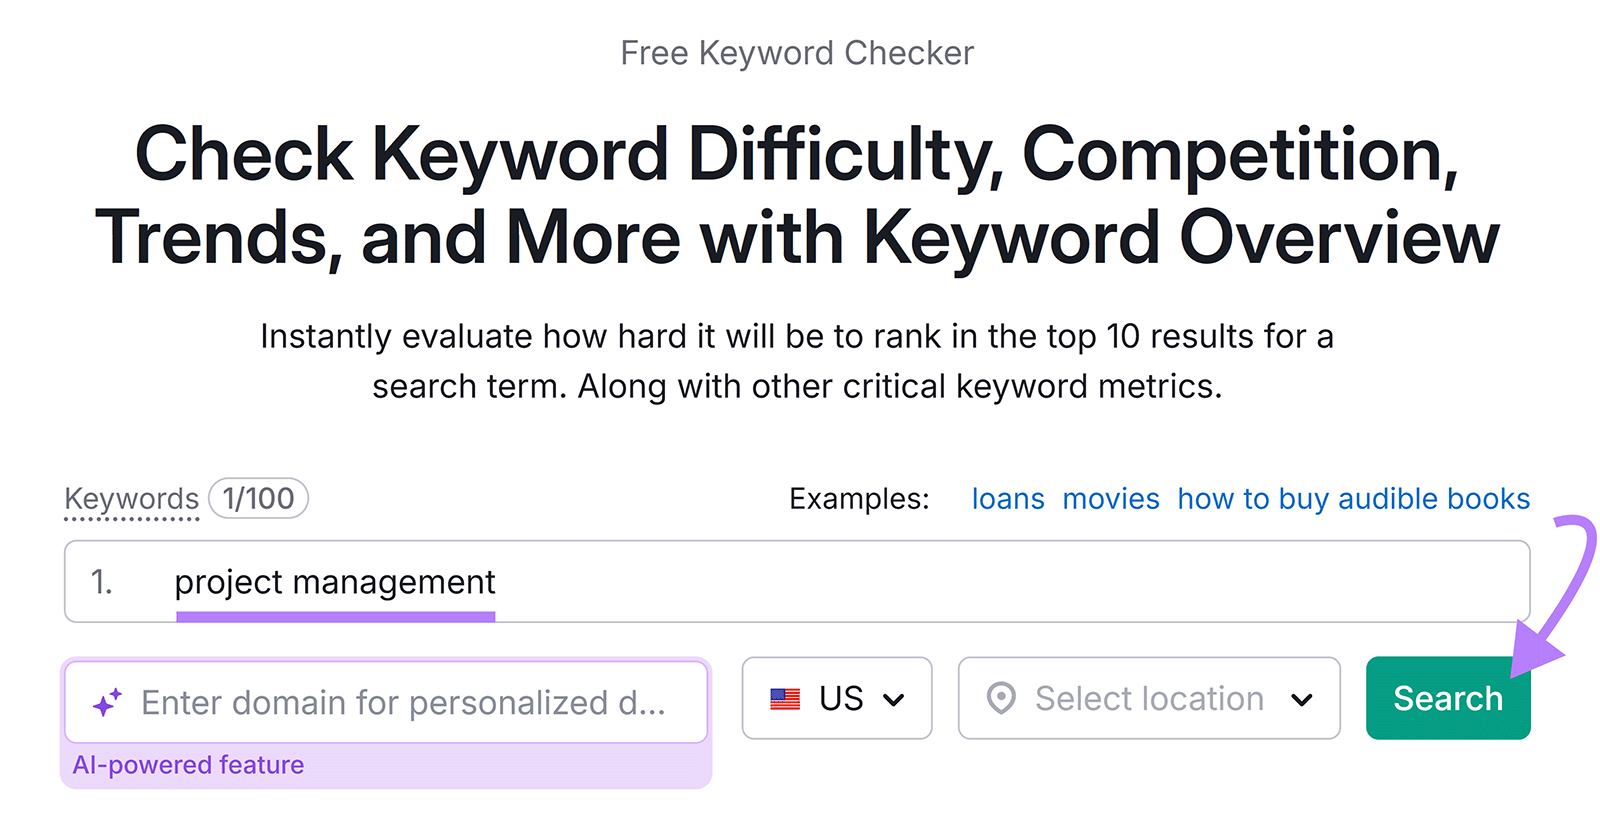Click the Search button
1600x836 pixels.
[1447, 698]
